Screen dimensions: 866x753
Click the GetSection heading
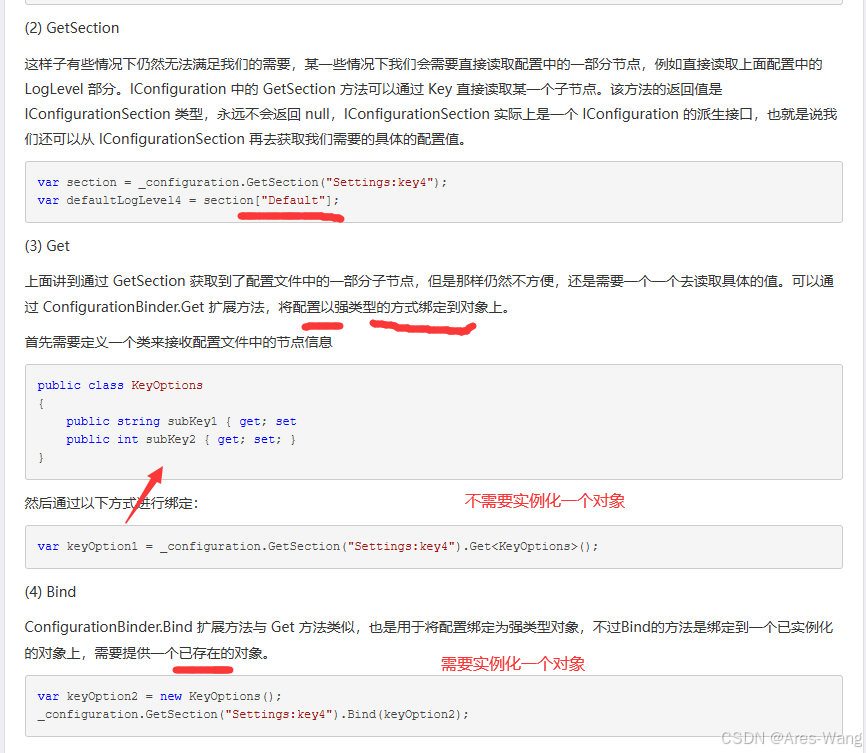(70, 27)
